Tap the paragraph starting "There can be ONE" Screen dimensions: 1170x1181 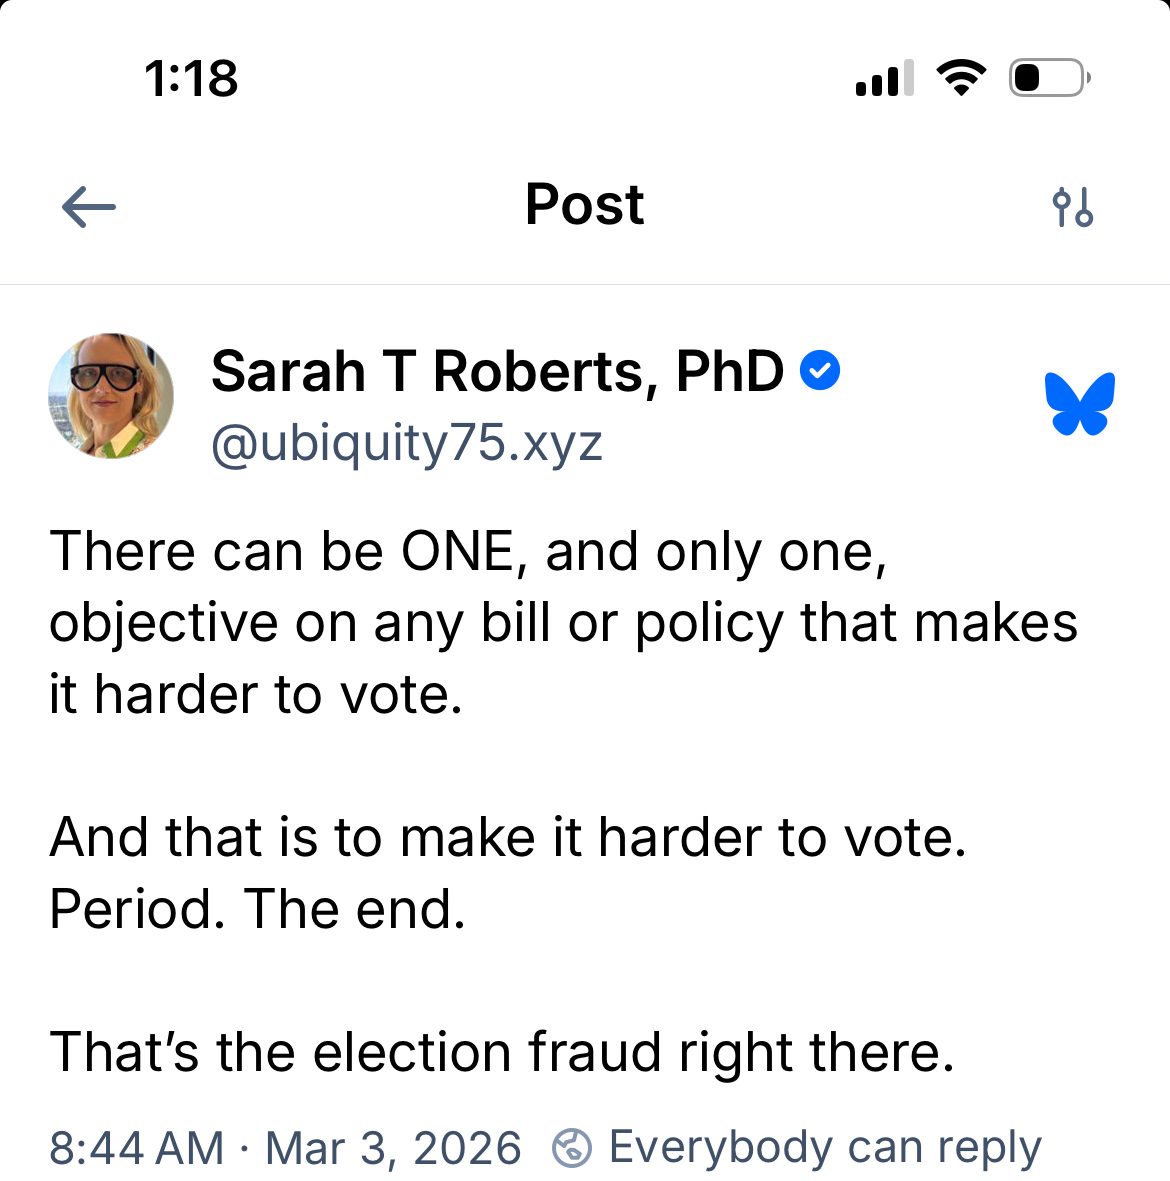coord(563,622)
